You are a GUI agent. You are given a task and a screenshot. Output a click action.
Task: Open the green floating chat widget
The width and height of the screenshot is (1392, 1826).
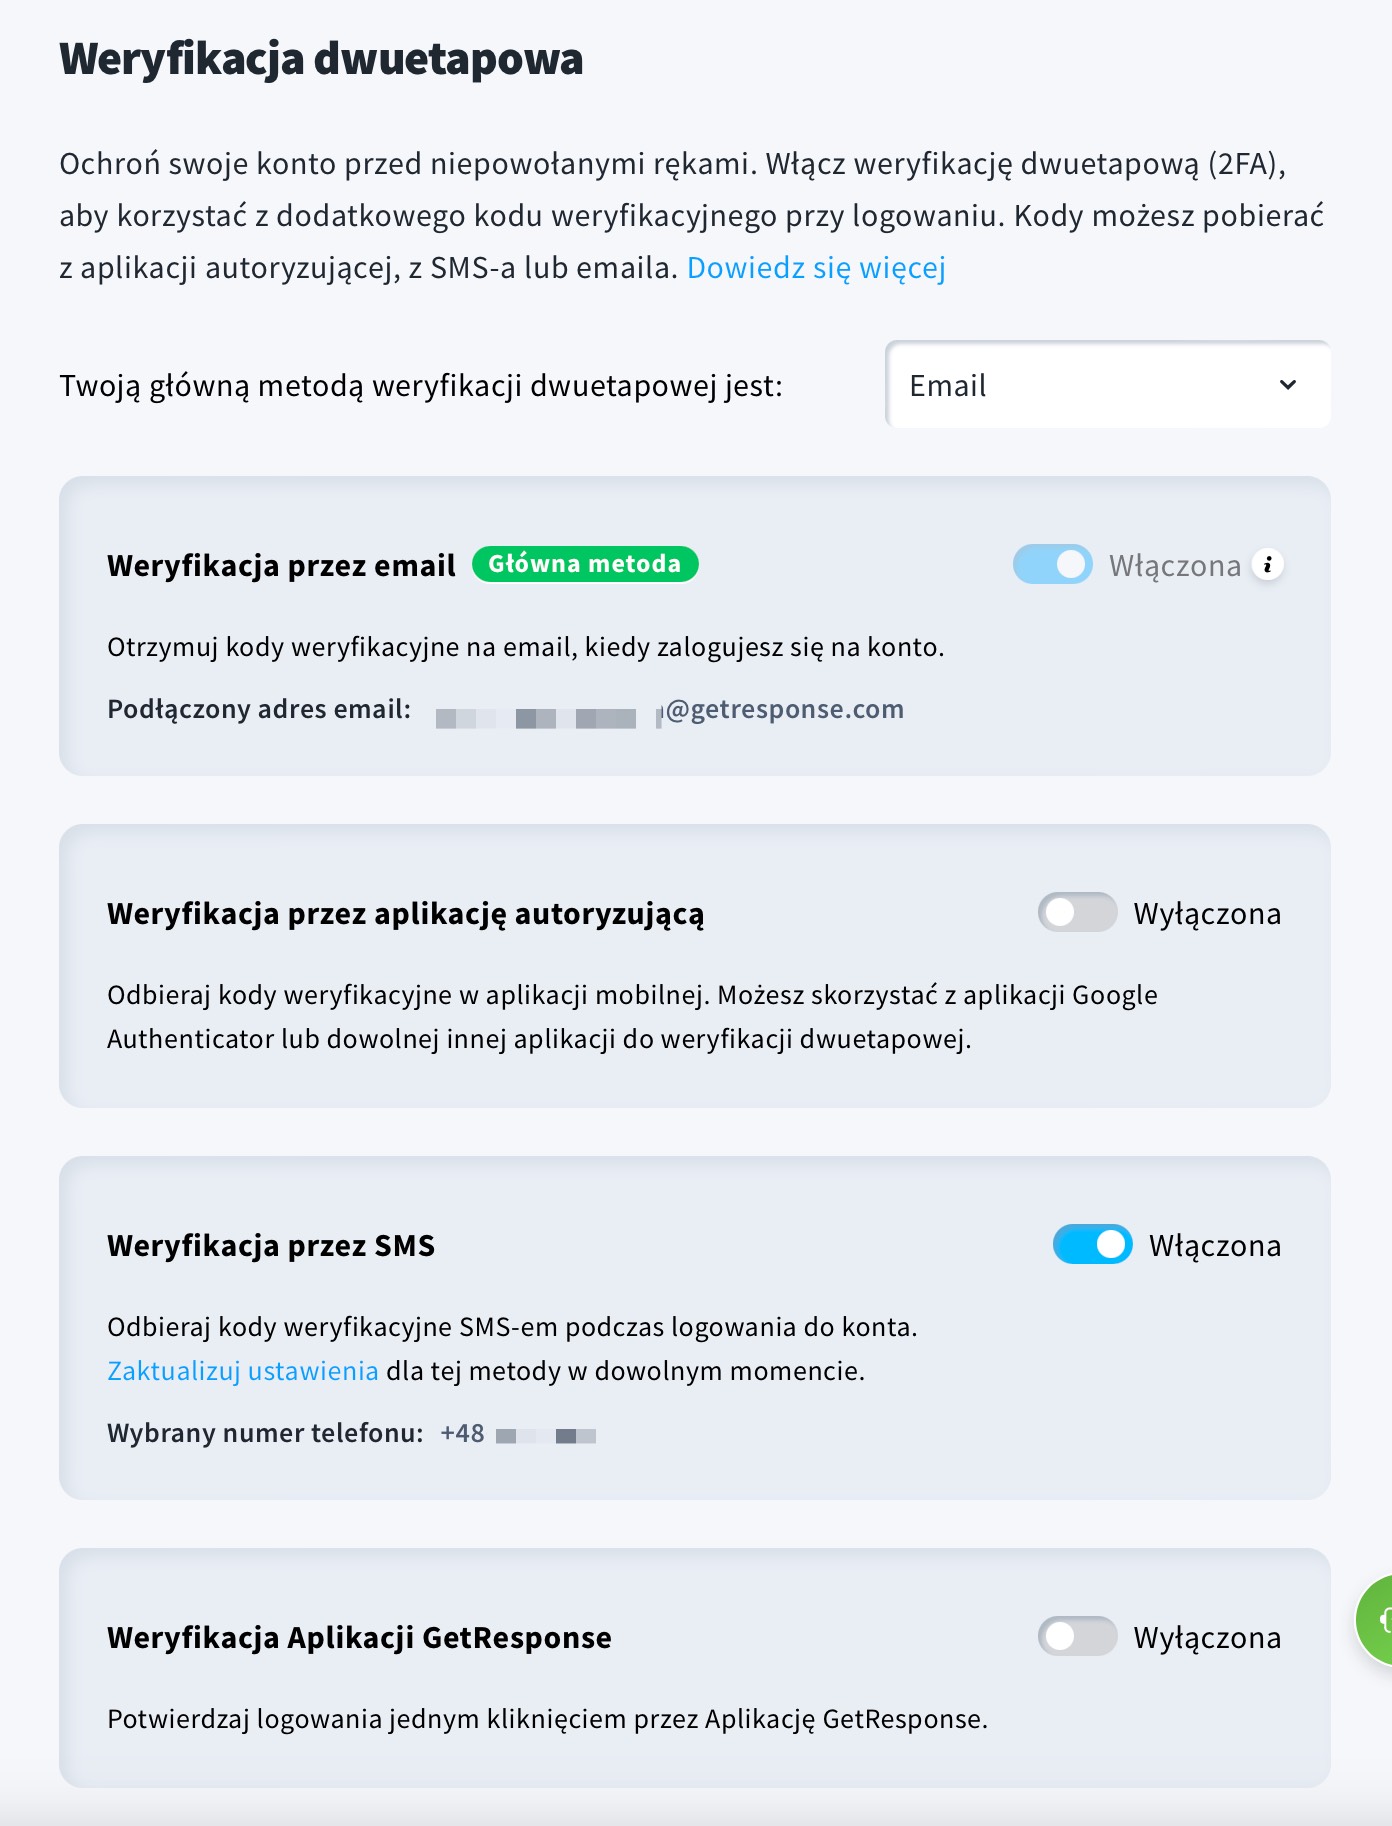[x=1375, y=1620]
